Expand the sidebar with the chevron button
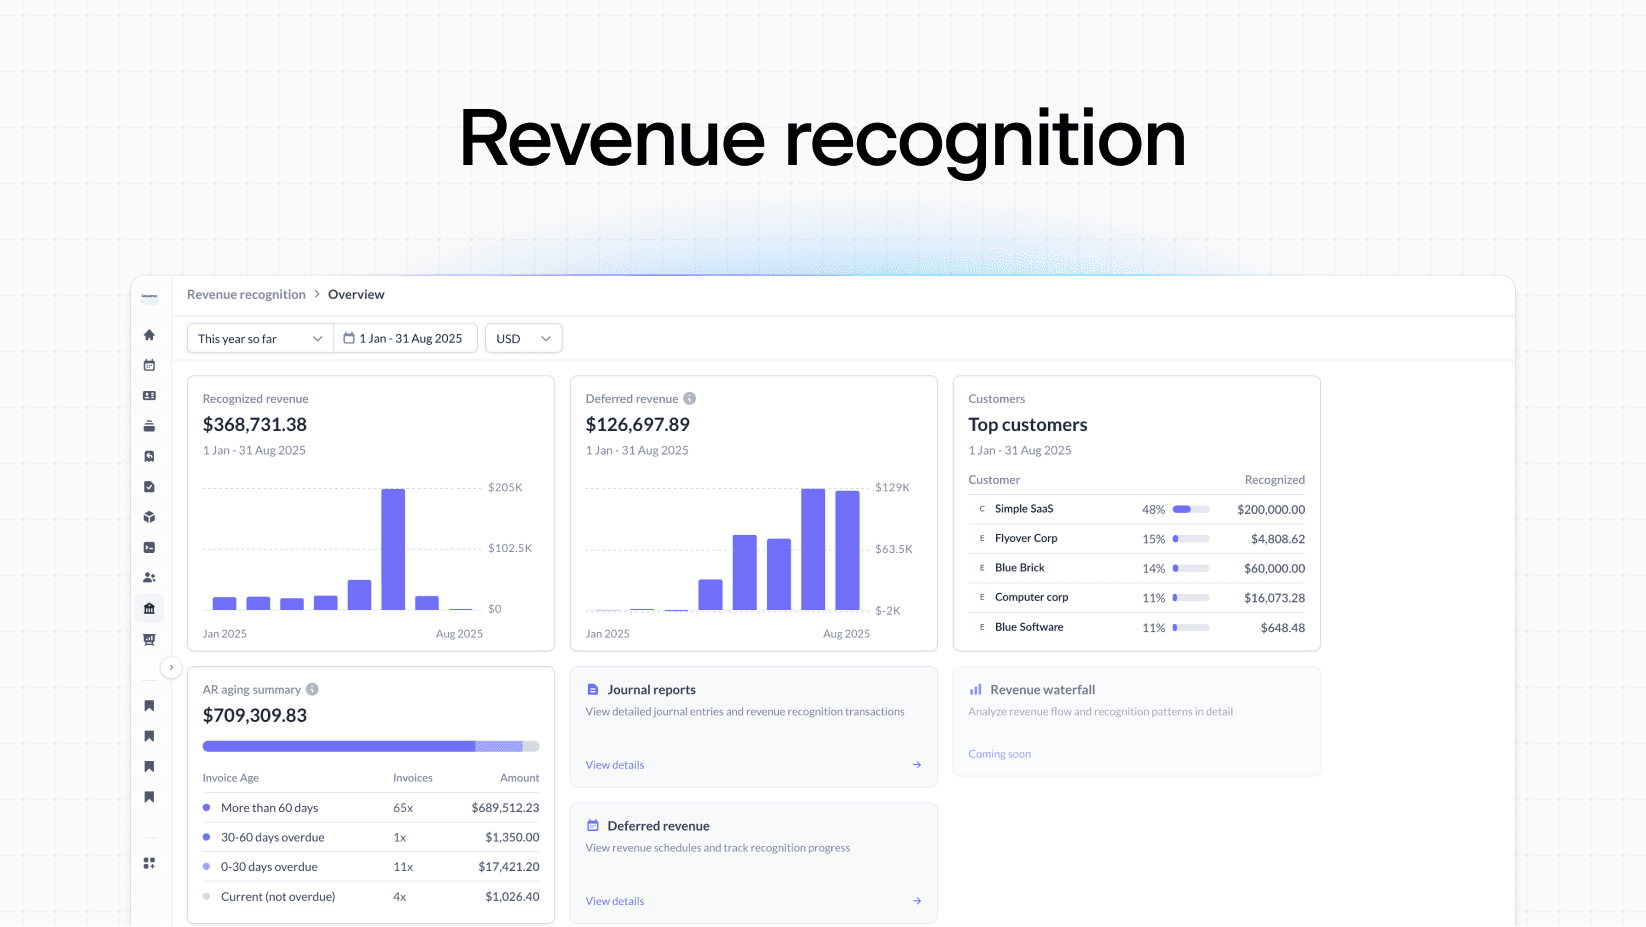This screenshot has width=1646, height=927. [x=171, y=667]
